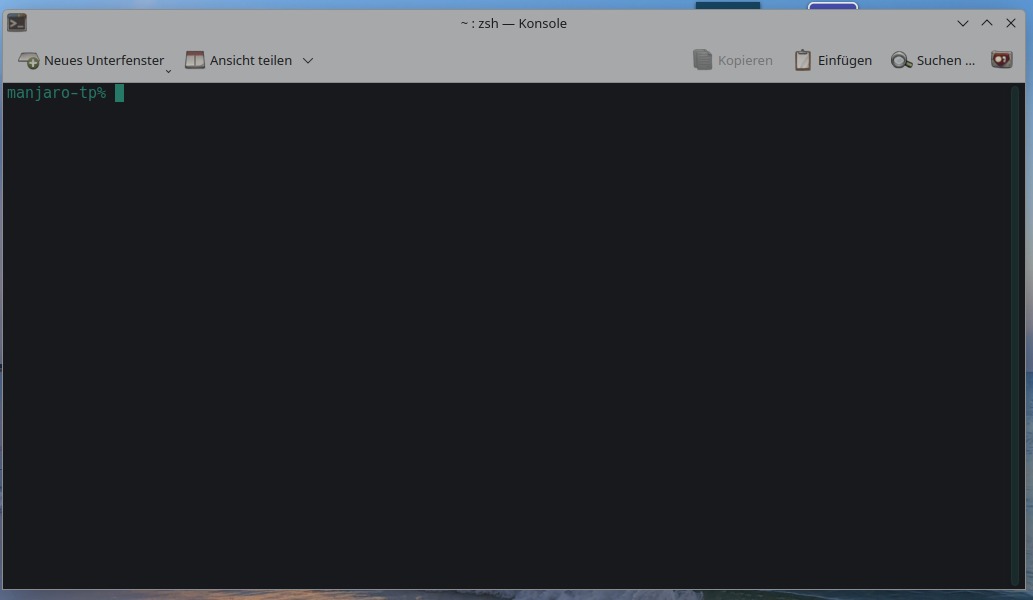Click the Einfügen clipboard icon
Image resolution: width=1033 pixels, height=600 pixels.
(x=802, y=61)
